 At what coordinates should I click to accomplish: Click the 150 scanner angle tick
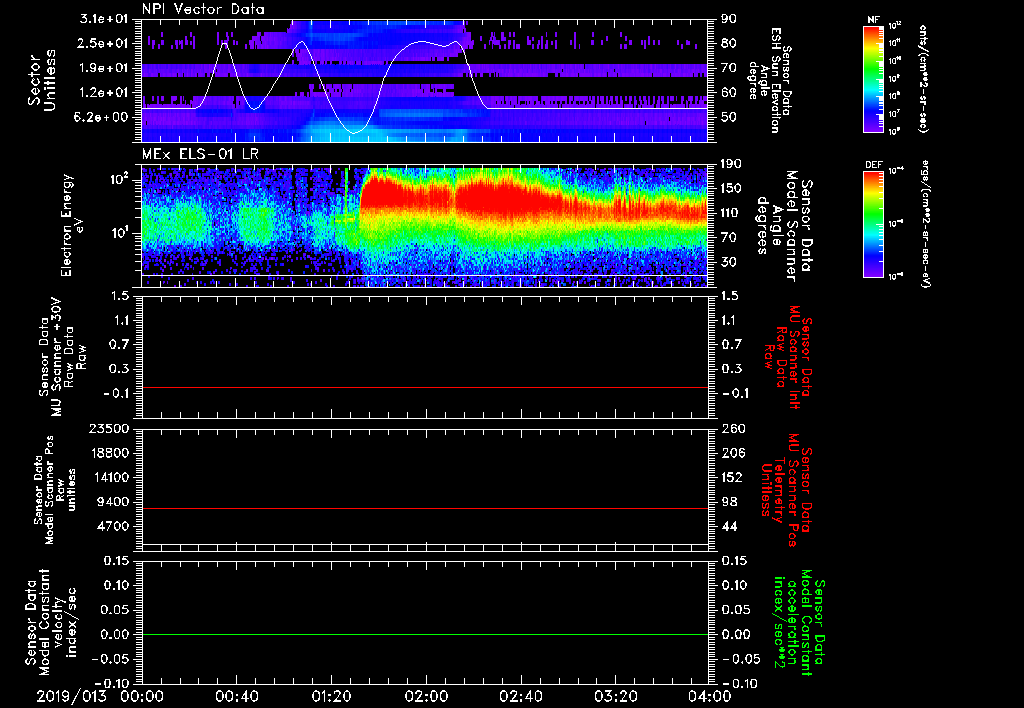click(x=732, y=188)
